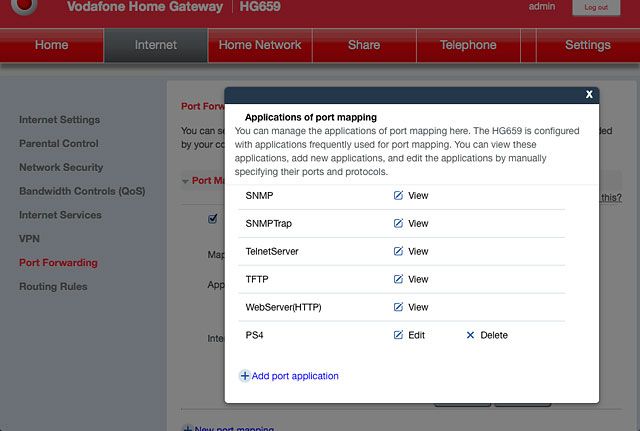Click the Applications of port mapping heading
640x431 pixels.
point(311,117)
